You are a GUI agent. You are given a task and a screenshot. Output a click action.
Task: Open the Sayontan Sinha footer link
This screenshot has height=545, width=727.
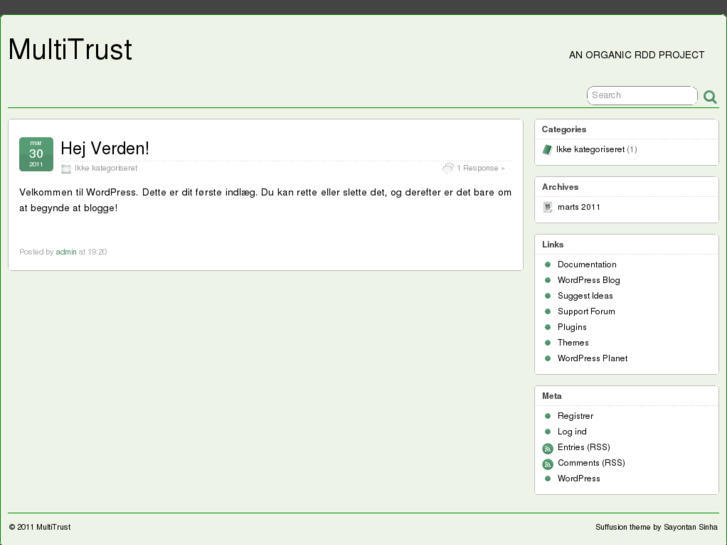coord(690,527)
